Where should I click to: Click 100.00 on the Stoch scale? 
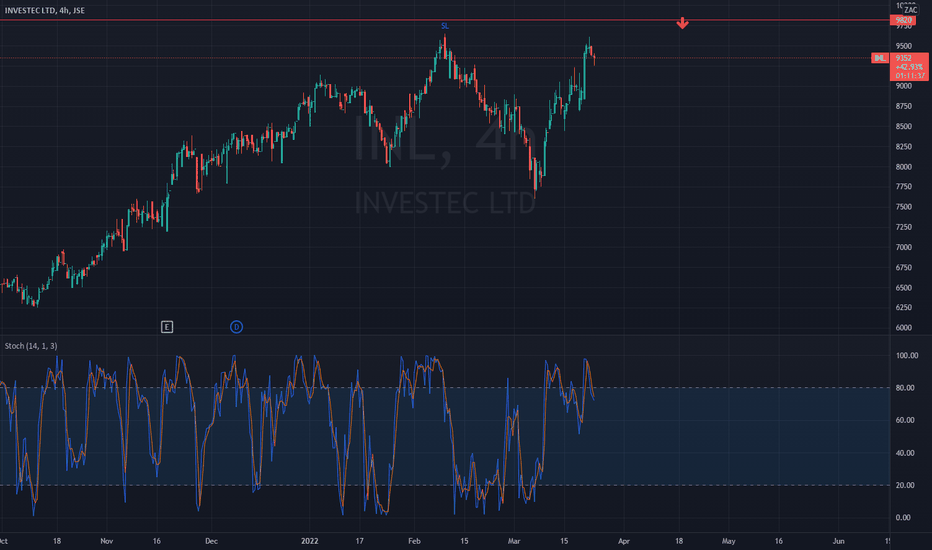point(906,356)
